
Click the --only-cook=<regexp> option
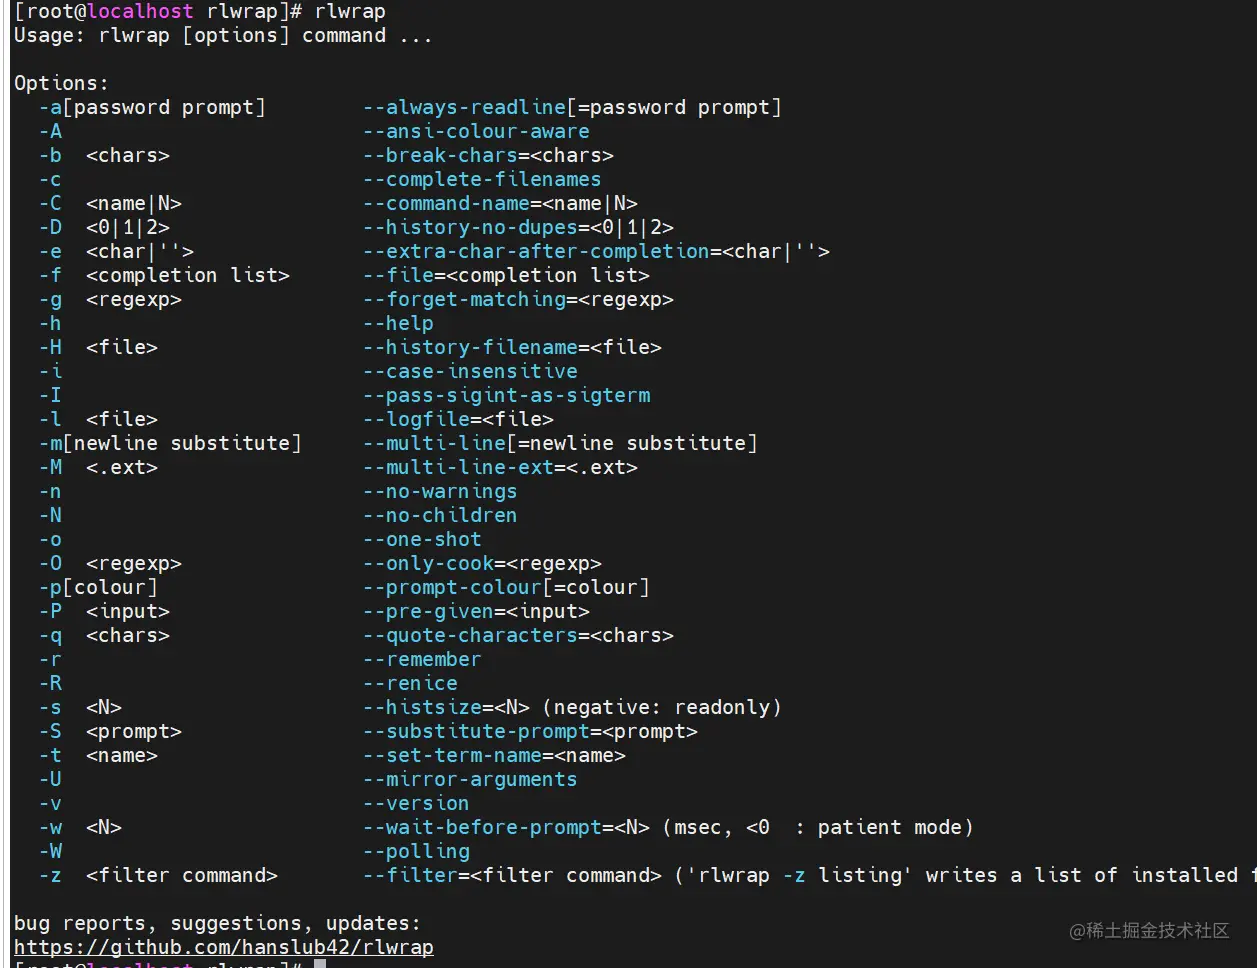[x=482, y=563]
